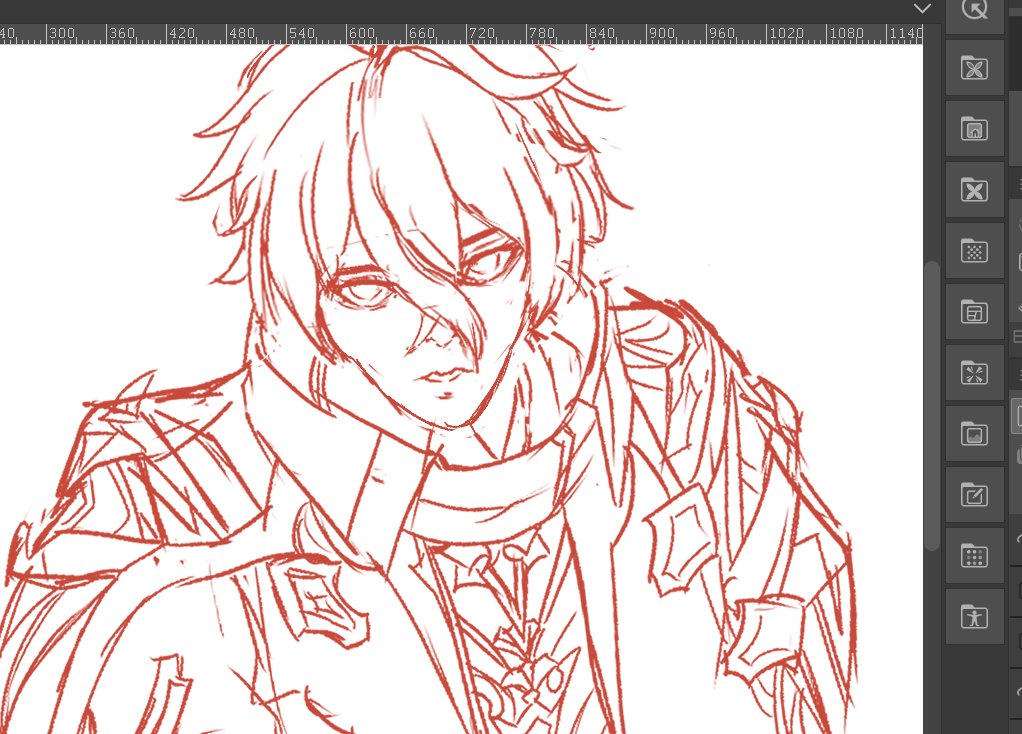Image resolution: width=1022 pixels, height=734 pixels.
Task: Open the comic panel layout folder material
Action: 974,312
